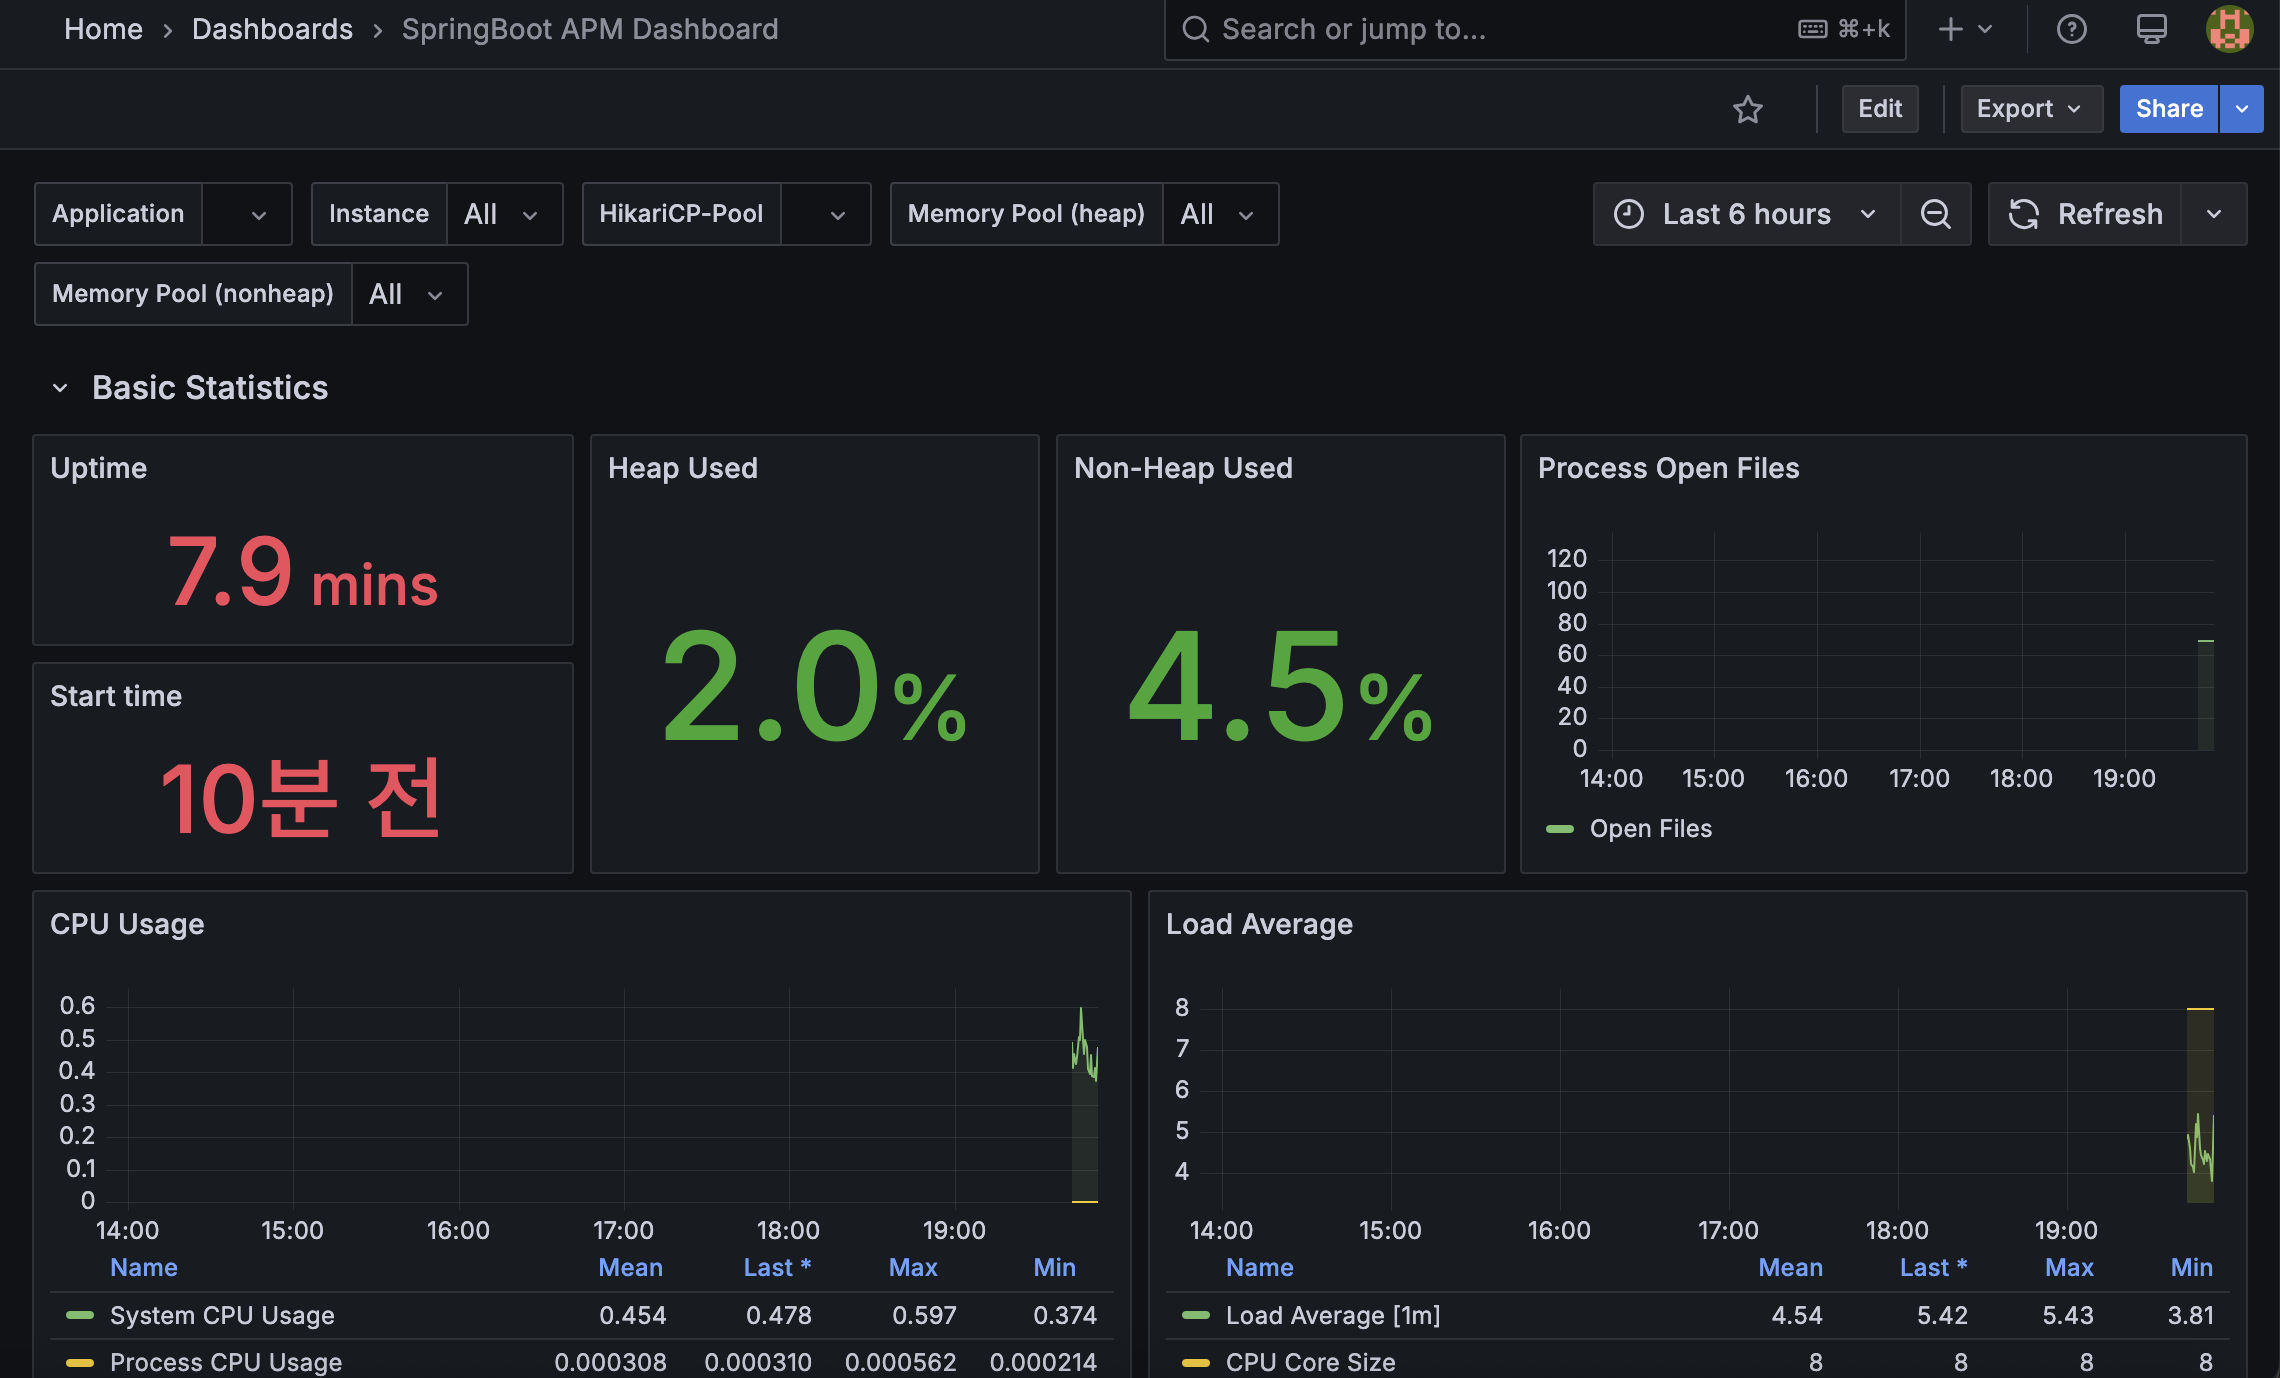Sort Load Average legend by Name

1260,1267
